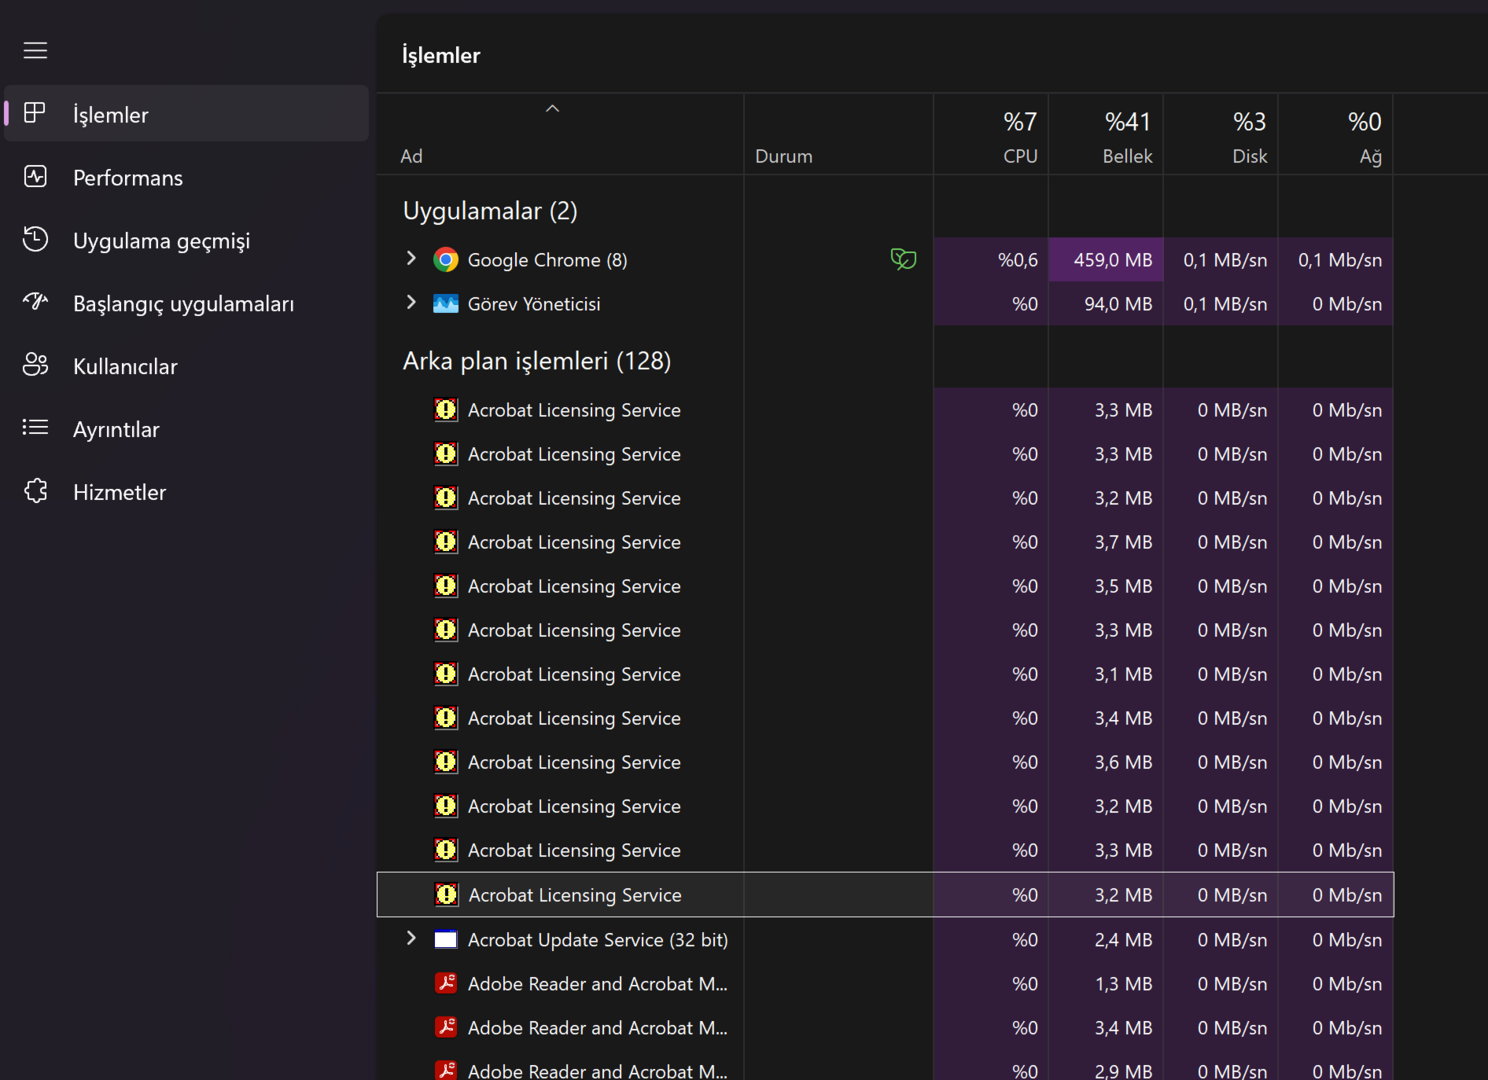The height and width of the screenshot is (1080, 1488).
Task: Open the Ayrıntılar tab
Action: coord(187,428)
